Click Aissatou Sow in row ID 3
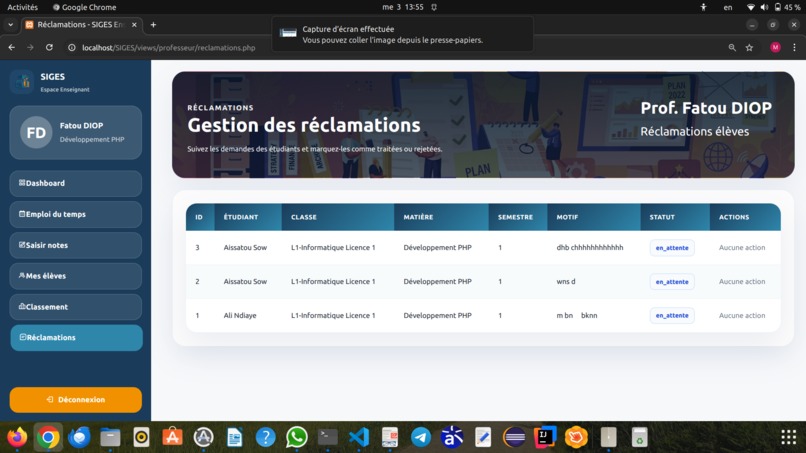Viewport: 806px width, 453px height. tap(245, 247)
